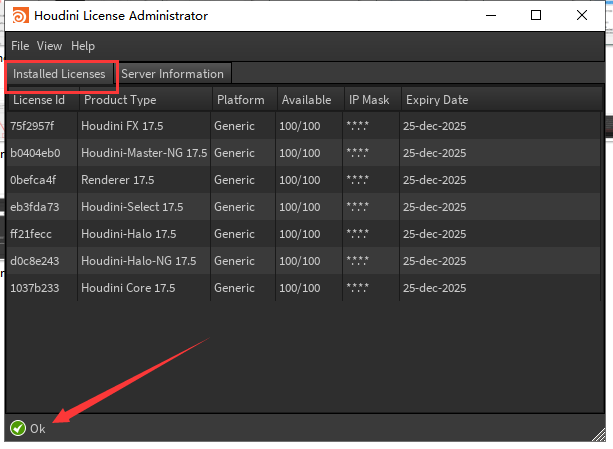Sort by the Product Type column header
Screen dimensions: 613x449
(120, 100)
